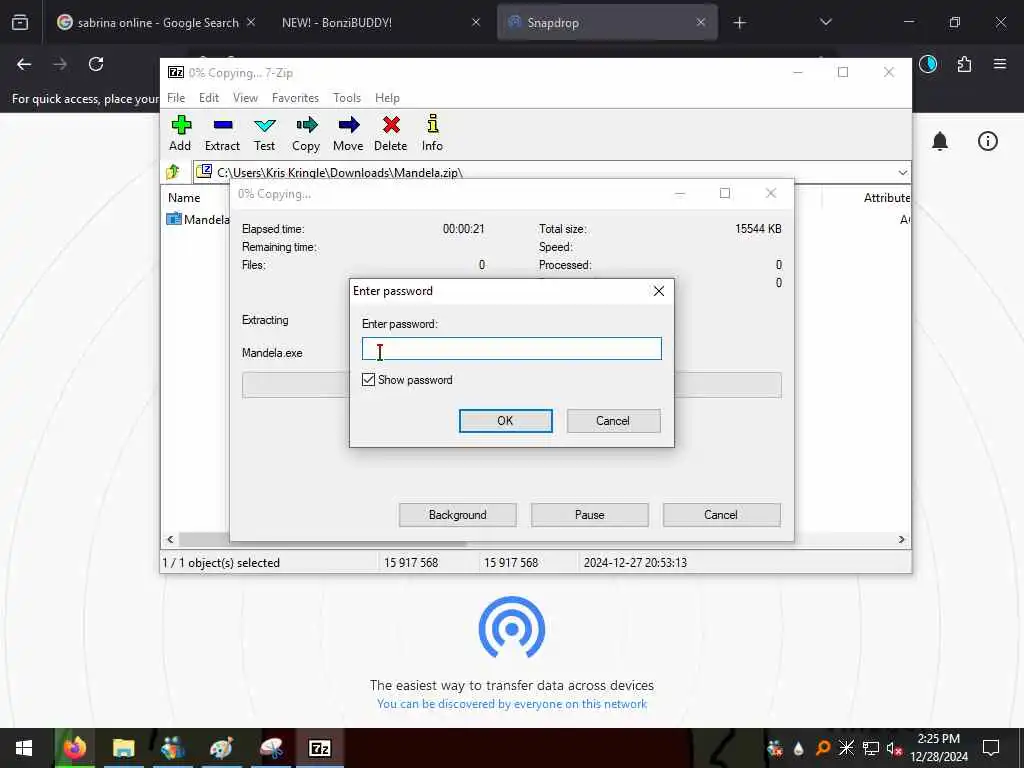1024x768 pixels.
Task: Click the Enter password text field
Action: (511, 349)
